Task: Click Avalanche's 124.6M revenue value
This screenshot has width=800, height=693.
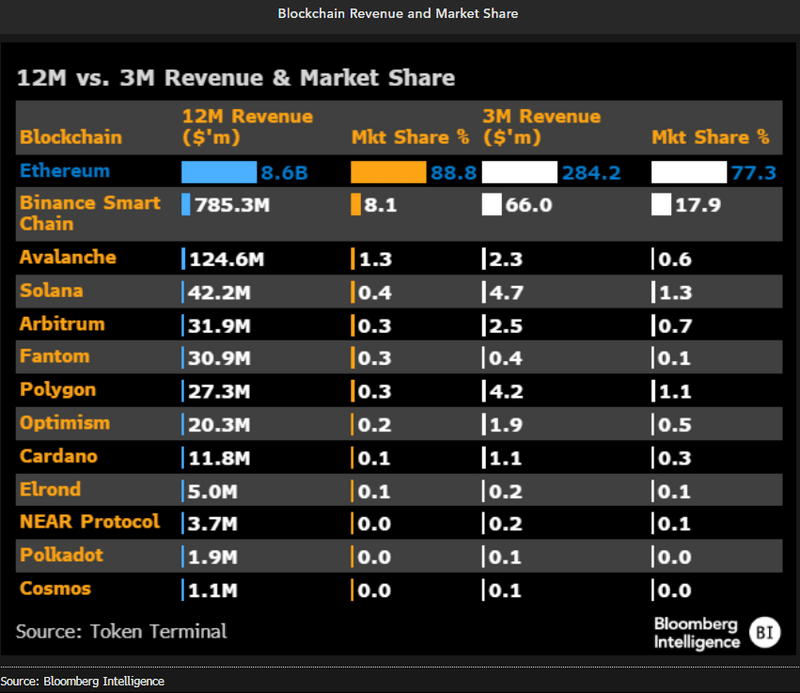Action: [227, 259]
